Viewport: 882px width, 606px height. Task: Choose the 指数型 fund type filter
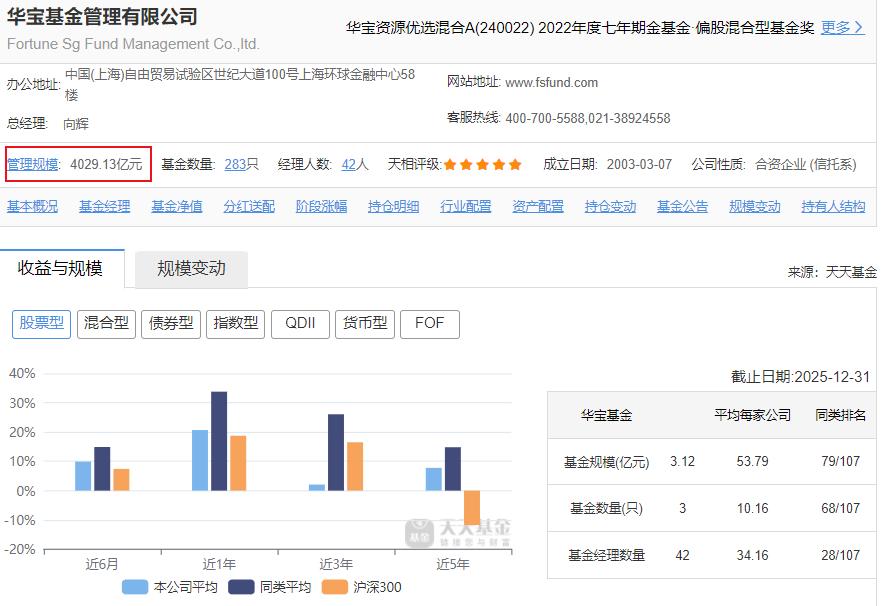pos(235,323)
